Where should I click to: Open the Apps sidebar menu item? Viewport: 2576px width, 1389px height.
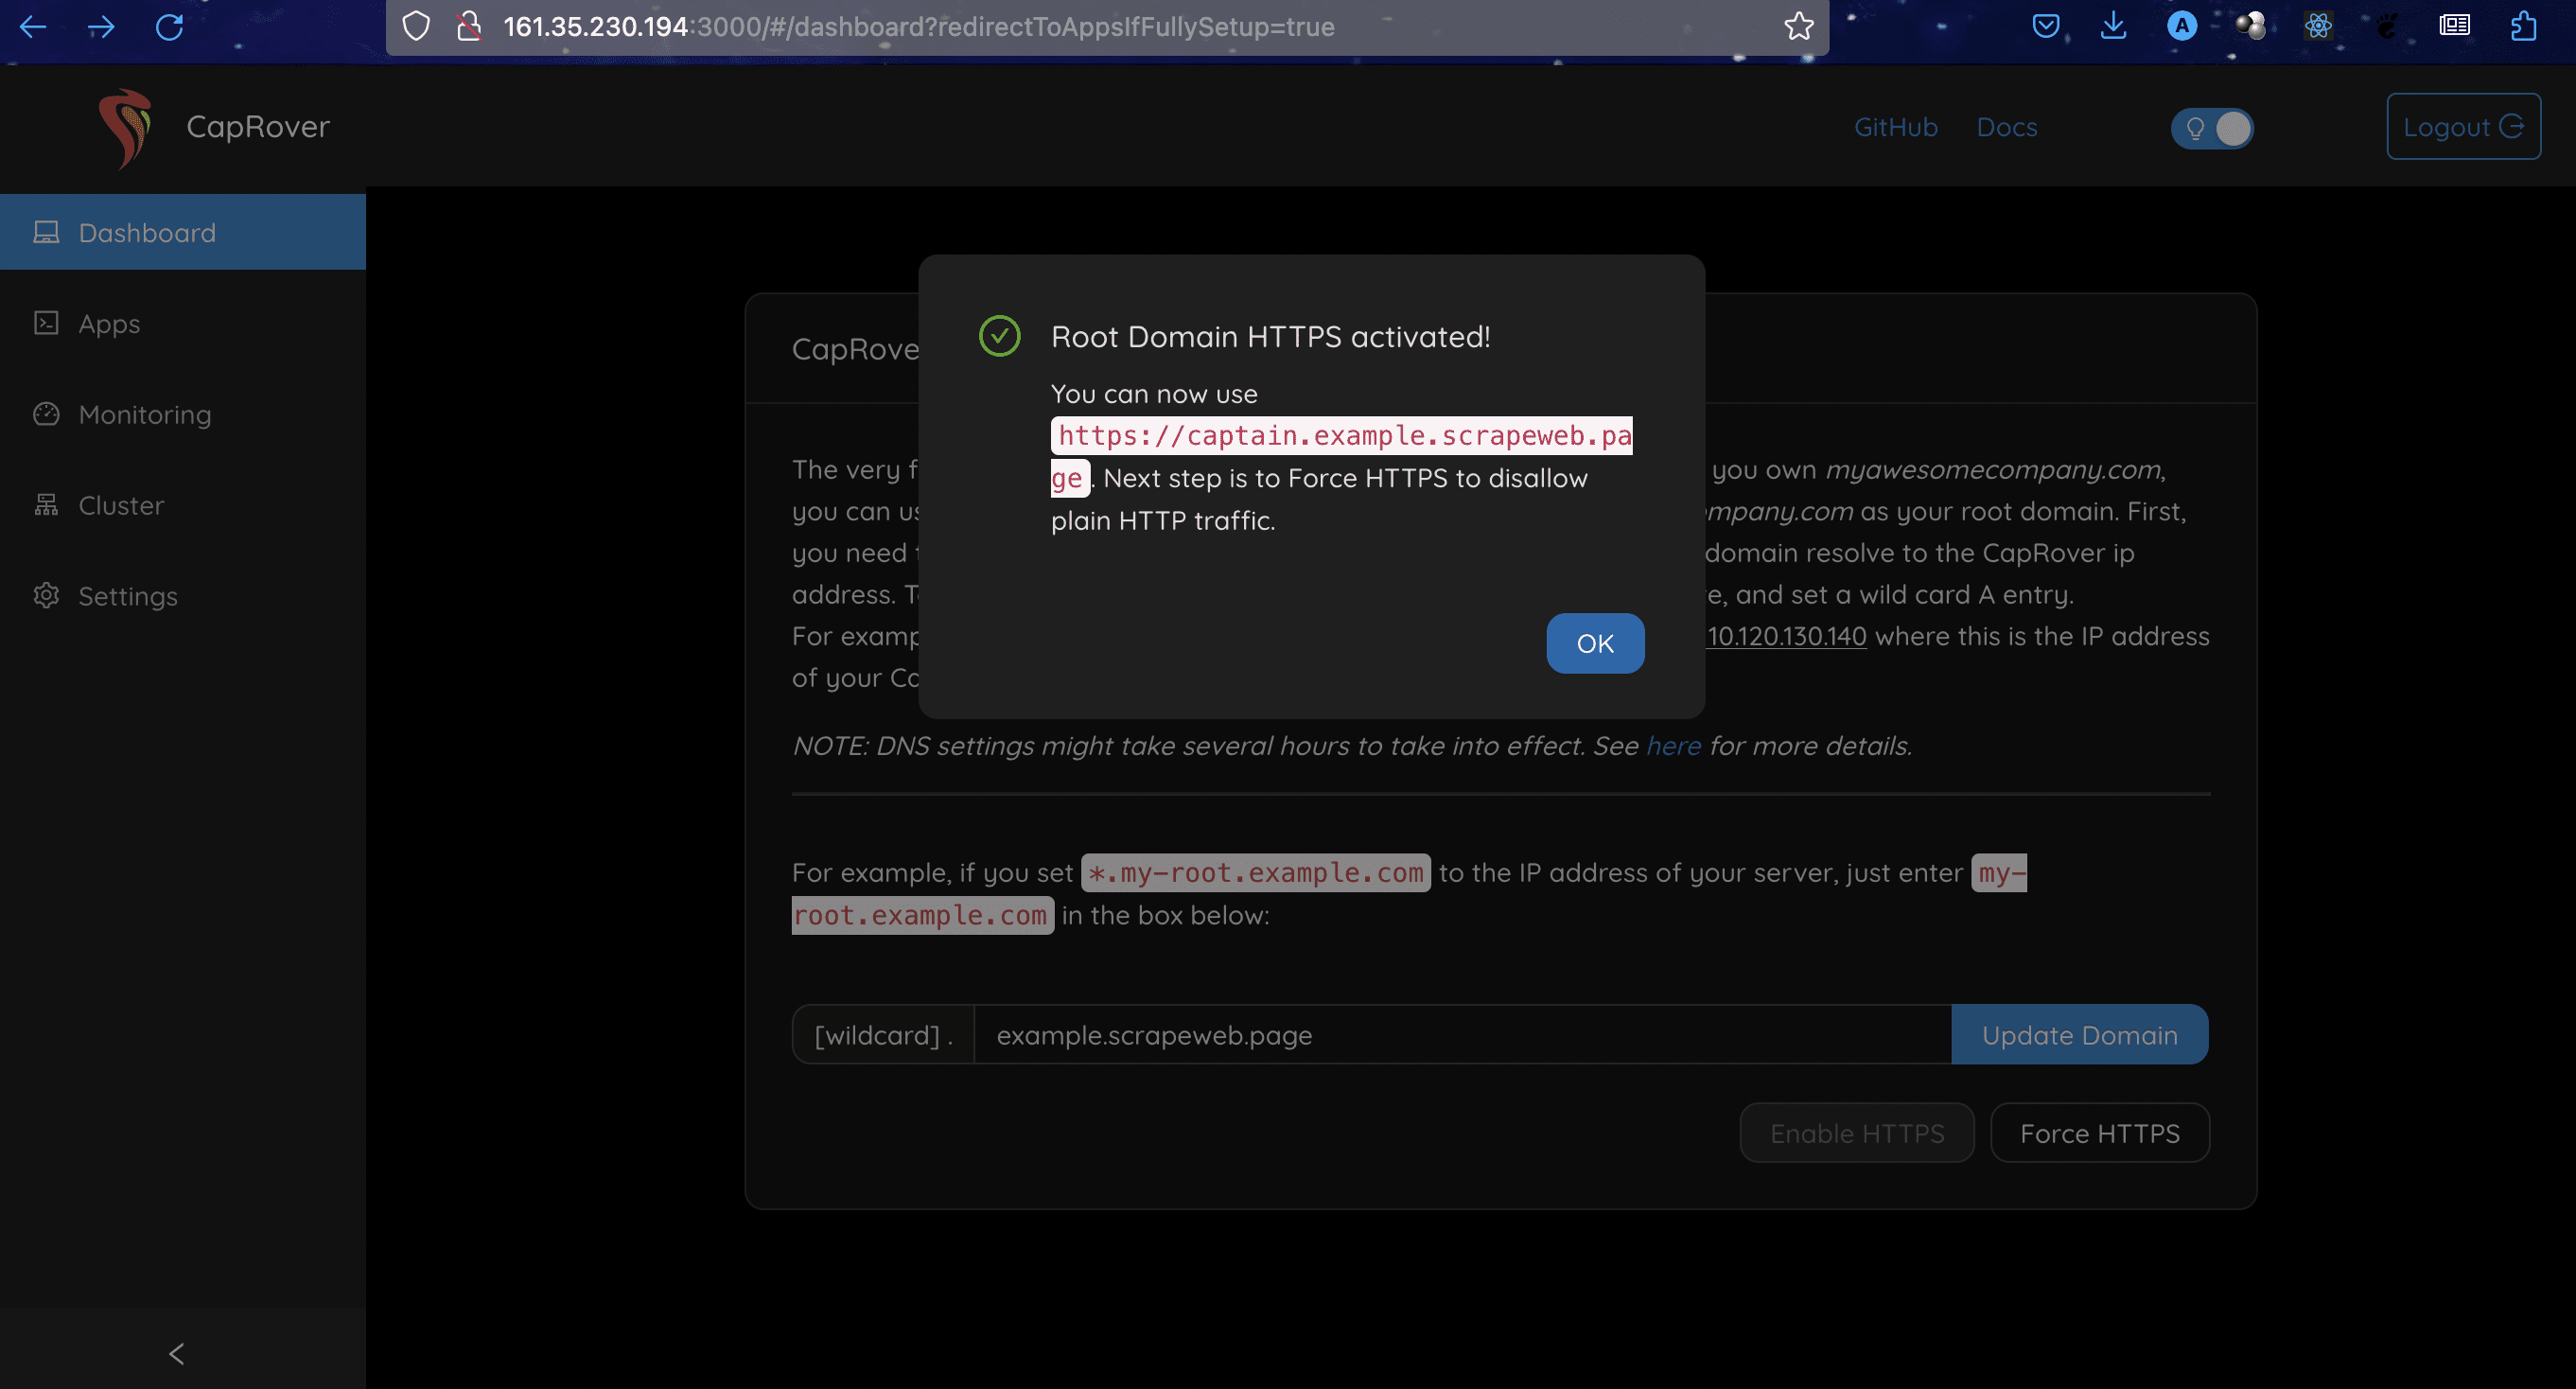point(109,323)
